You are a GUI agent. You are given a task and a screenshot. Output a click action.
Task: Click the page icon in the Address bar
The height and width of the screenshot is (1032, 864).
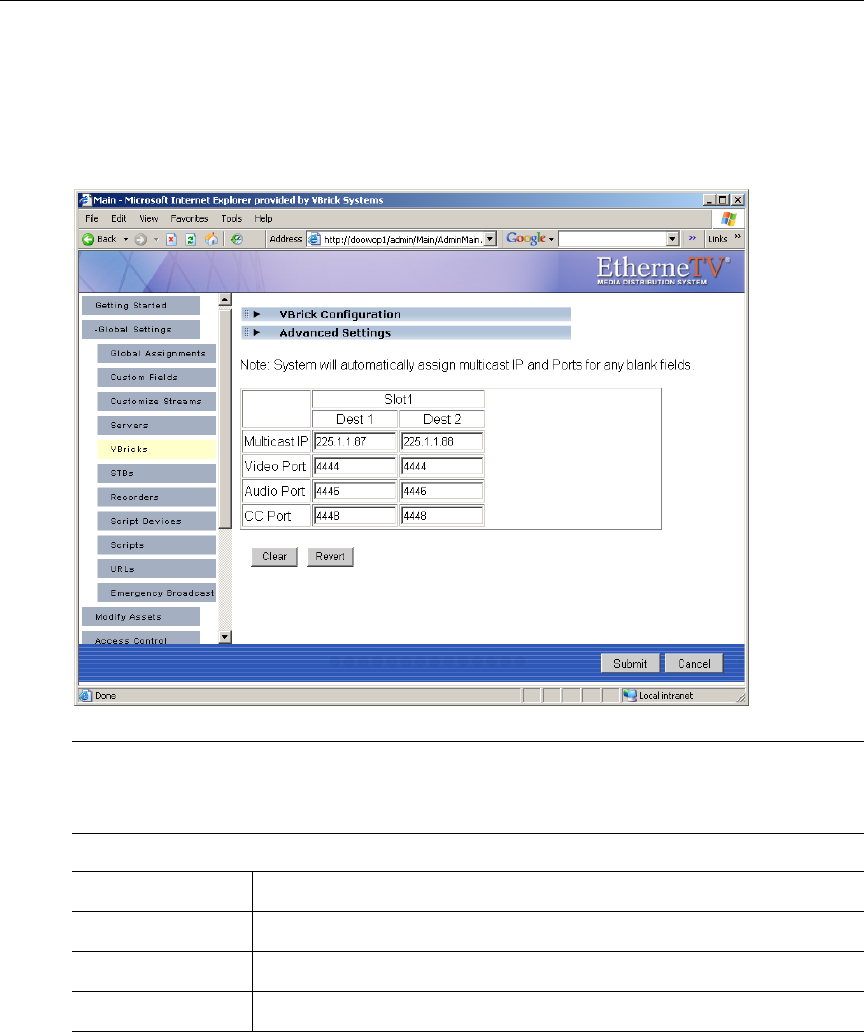point(315,239)
